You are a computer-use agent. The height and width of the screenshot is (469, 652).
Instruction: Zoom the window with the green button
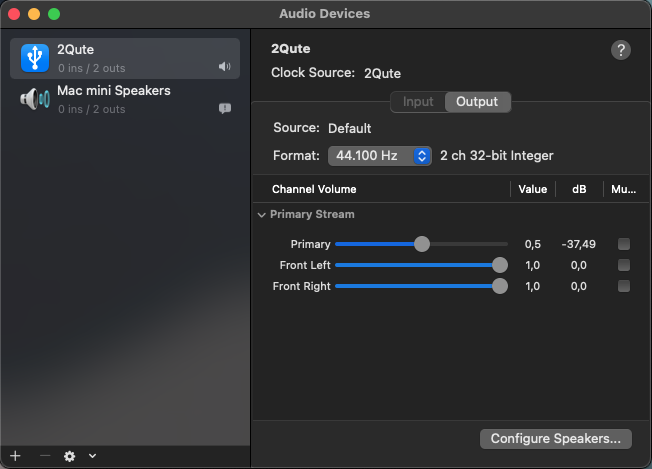tap(54, 14)
